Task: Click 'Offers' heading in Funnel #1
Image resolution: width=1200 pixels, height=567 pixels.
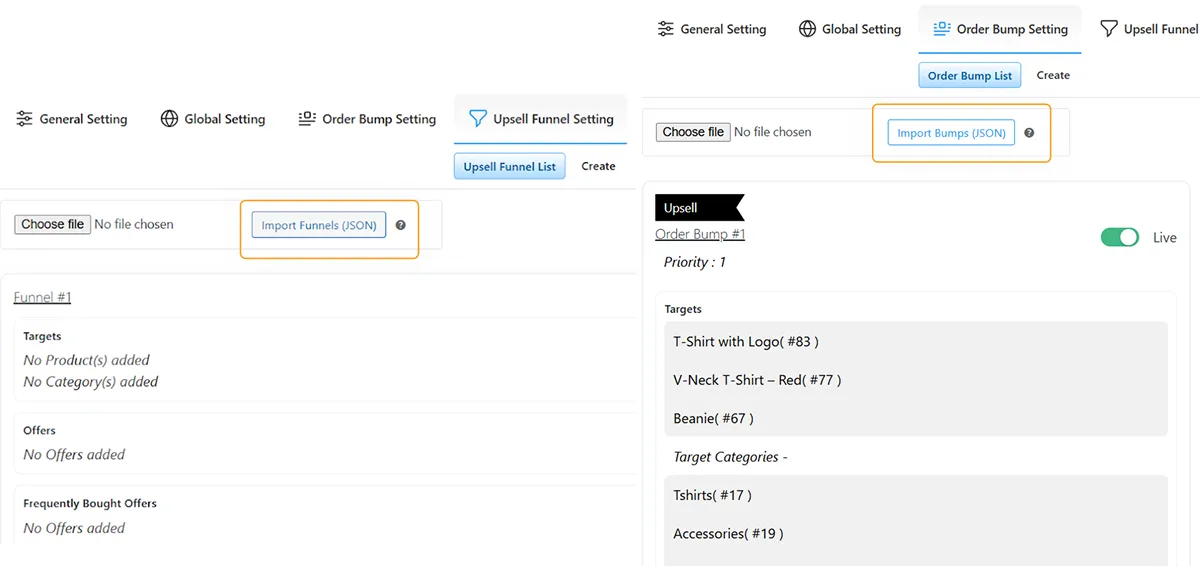Action: tap(39, 430)
